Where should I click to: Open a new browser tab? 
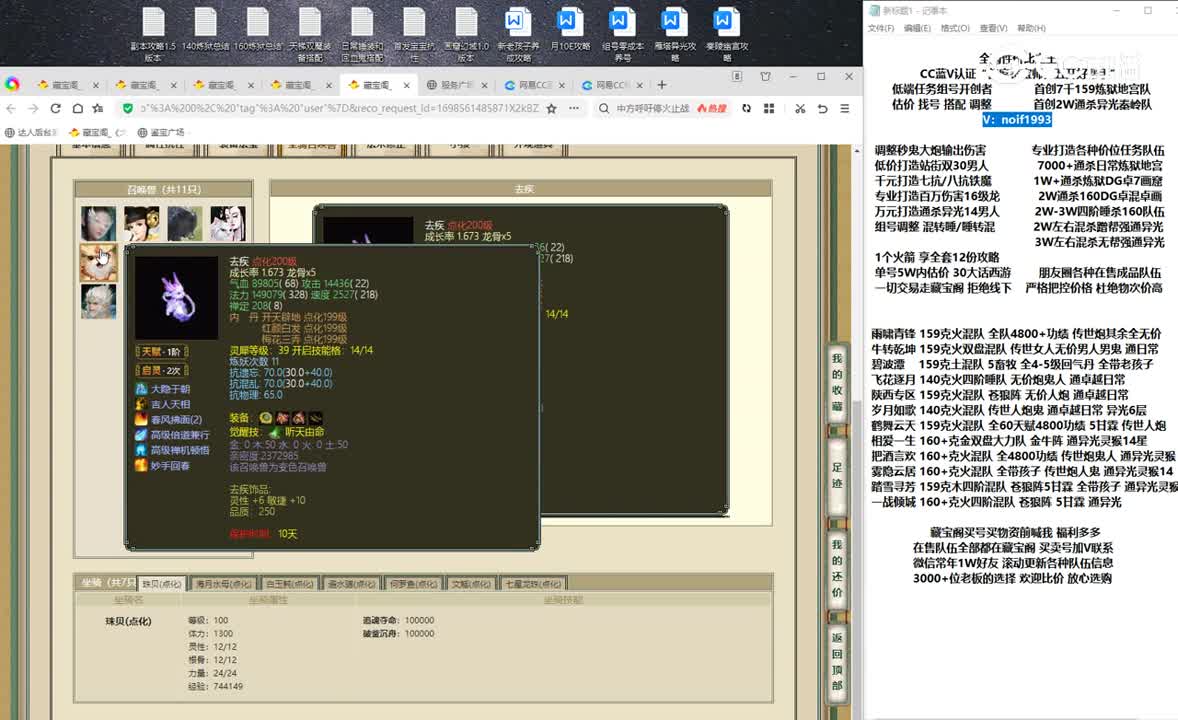662,85
